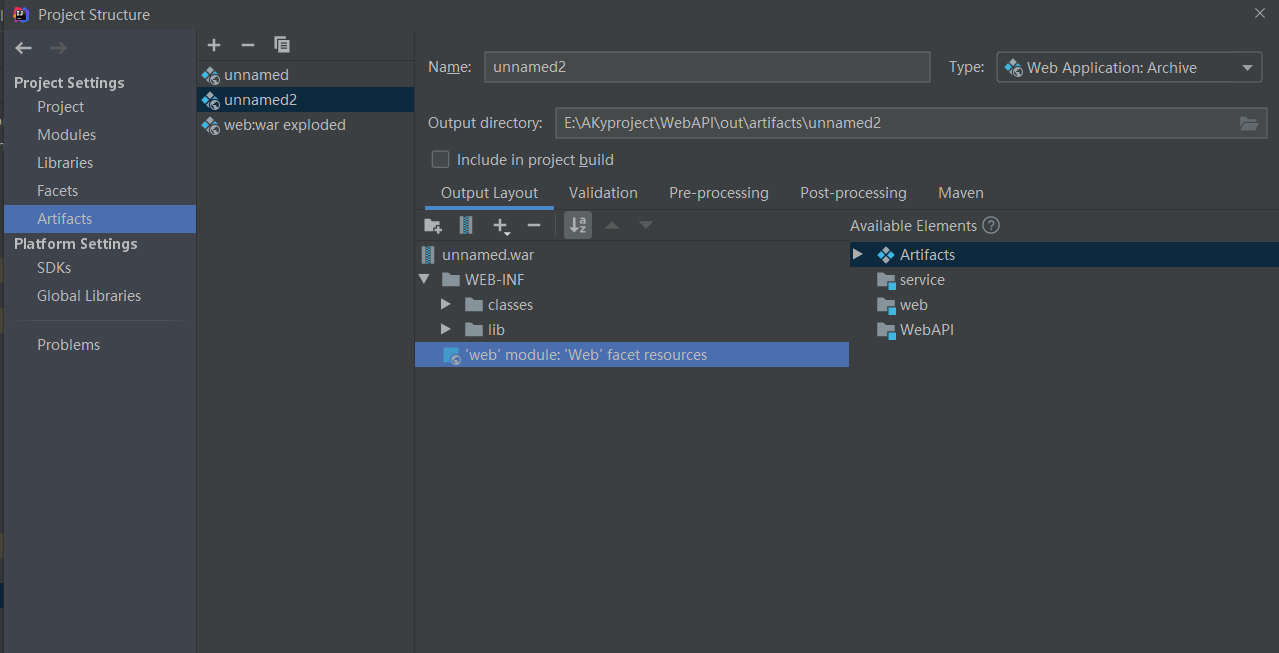Open the Maven tab
Screen dimensions: 1279x653
pos(961,193)
